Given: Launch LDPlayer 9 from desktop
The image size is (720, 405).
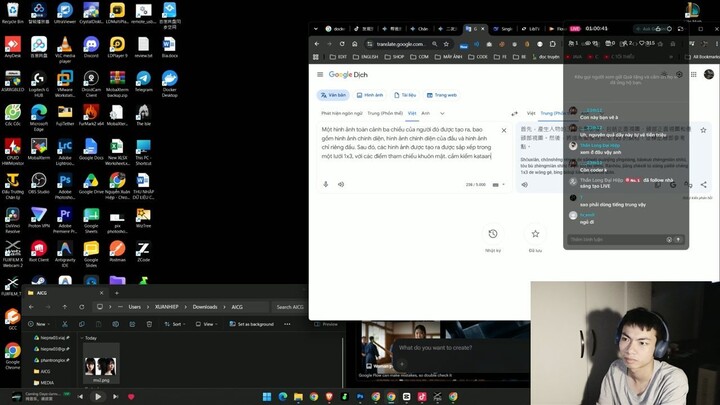Looking at the screenshot, I should click(x=117, y=47).
